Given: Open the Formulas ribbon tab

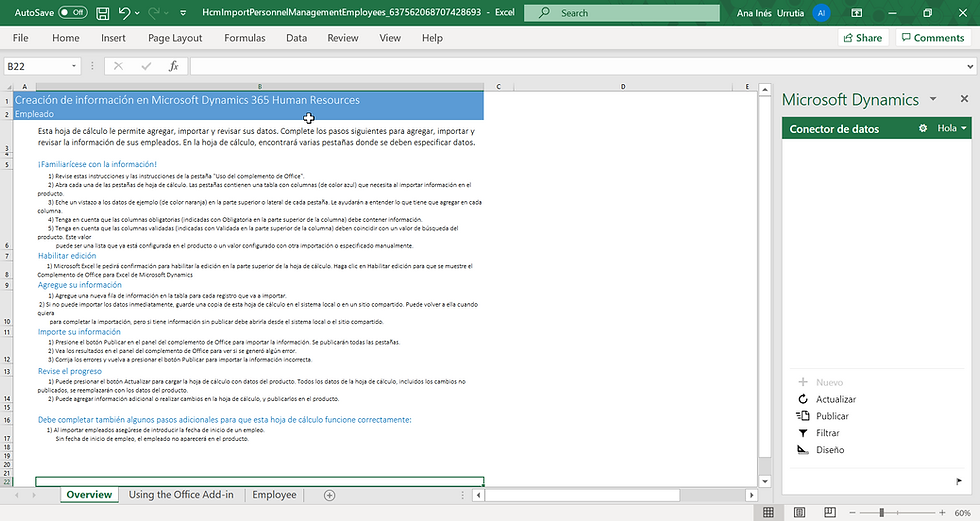Looking at the screenshot, I should (x=244, y=38).
